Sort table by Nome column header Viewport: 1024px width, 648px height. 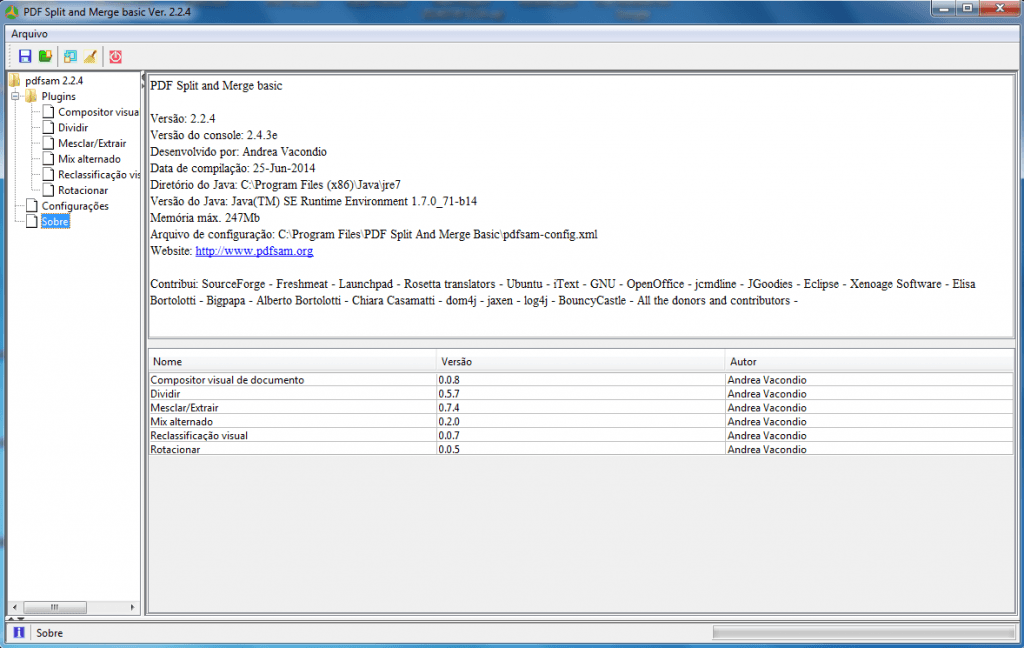tap(292, 361)
